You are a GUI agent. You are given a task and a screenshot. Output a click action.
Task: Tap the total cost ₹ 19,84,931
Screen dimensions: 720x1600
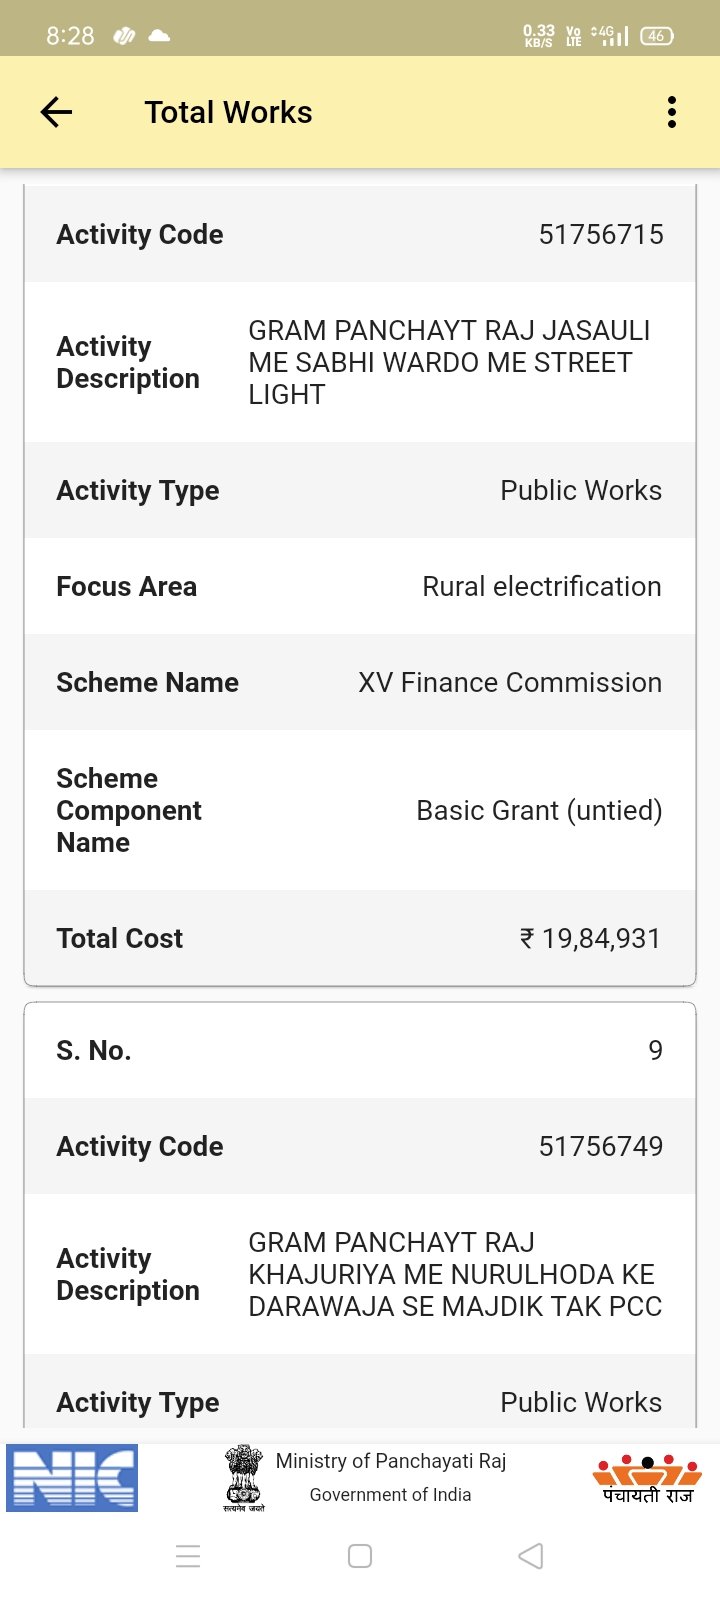590,938
